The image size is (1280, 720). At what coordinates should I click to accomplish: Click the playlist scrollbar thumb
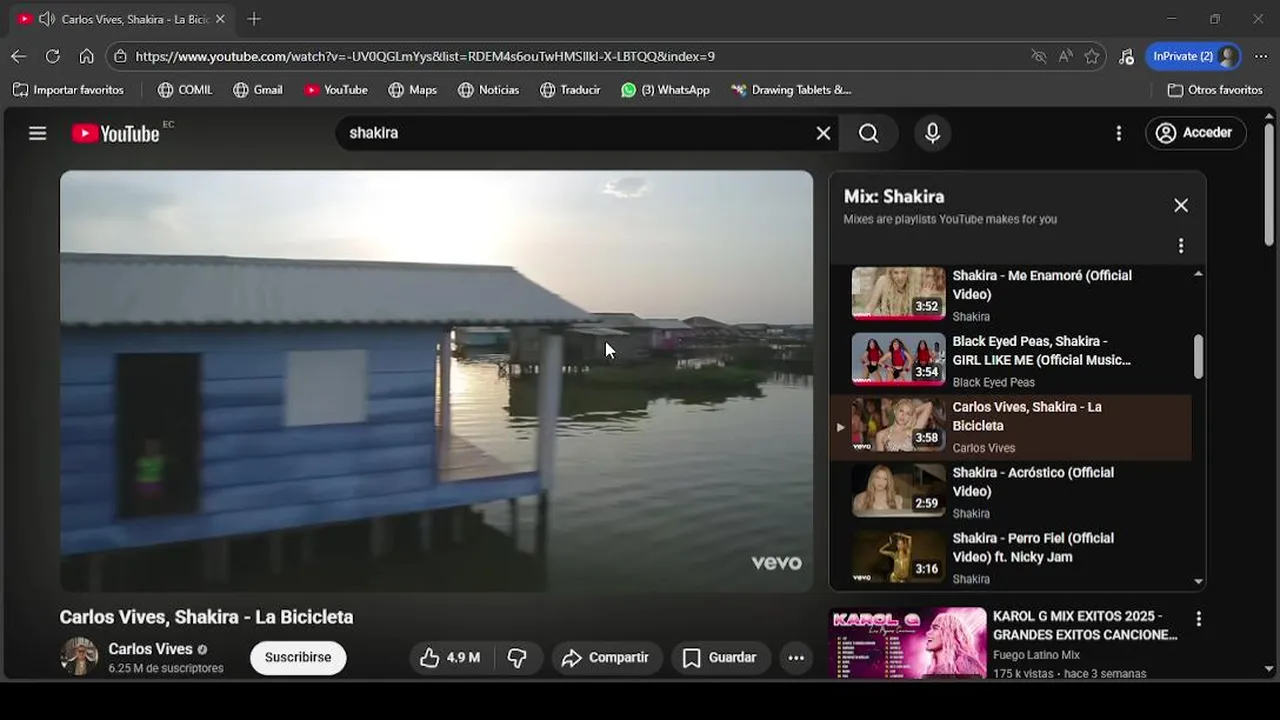[1198, 357]
